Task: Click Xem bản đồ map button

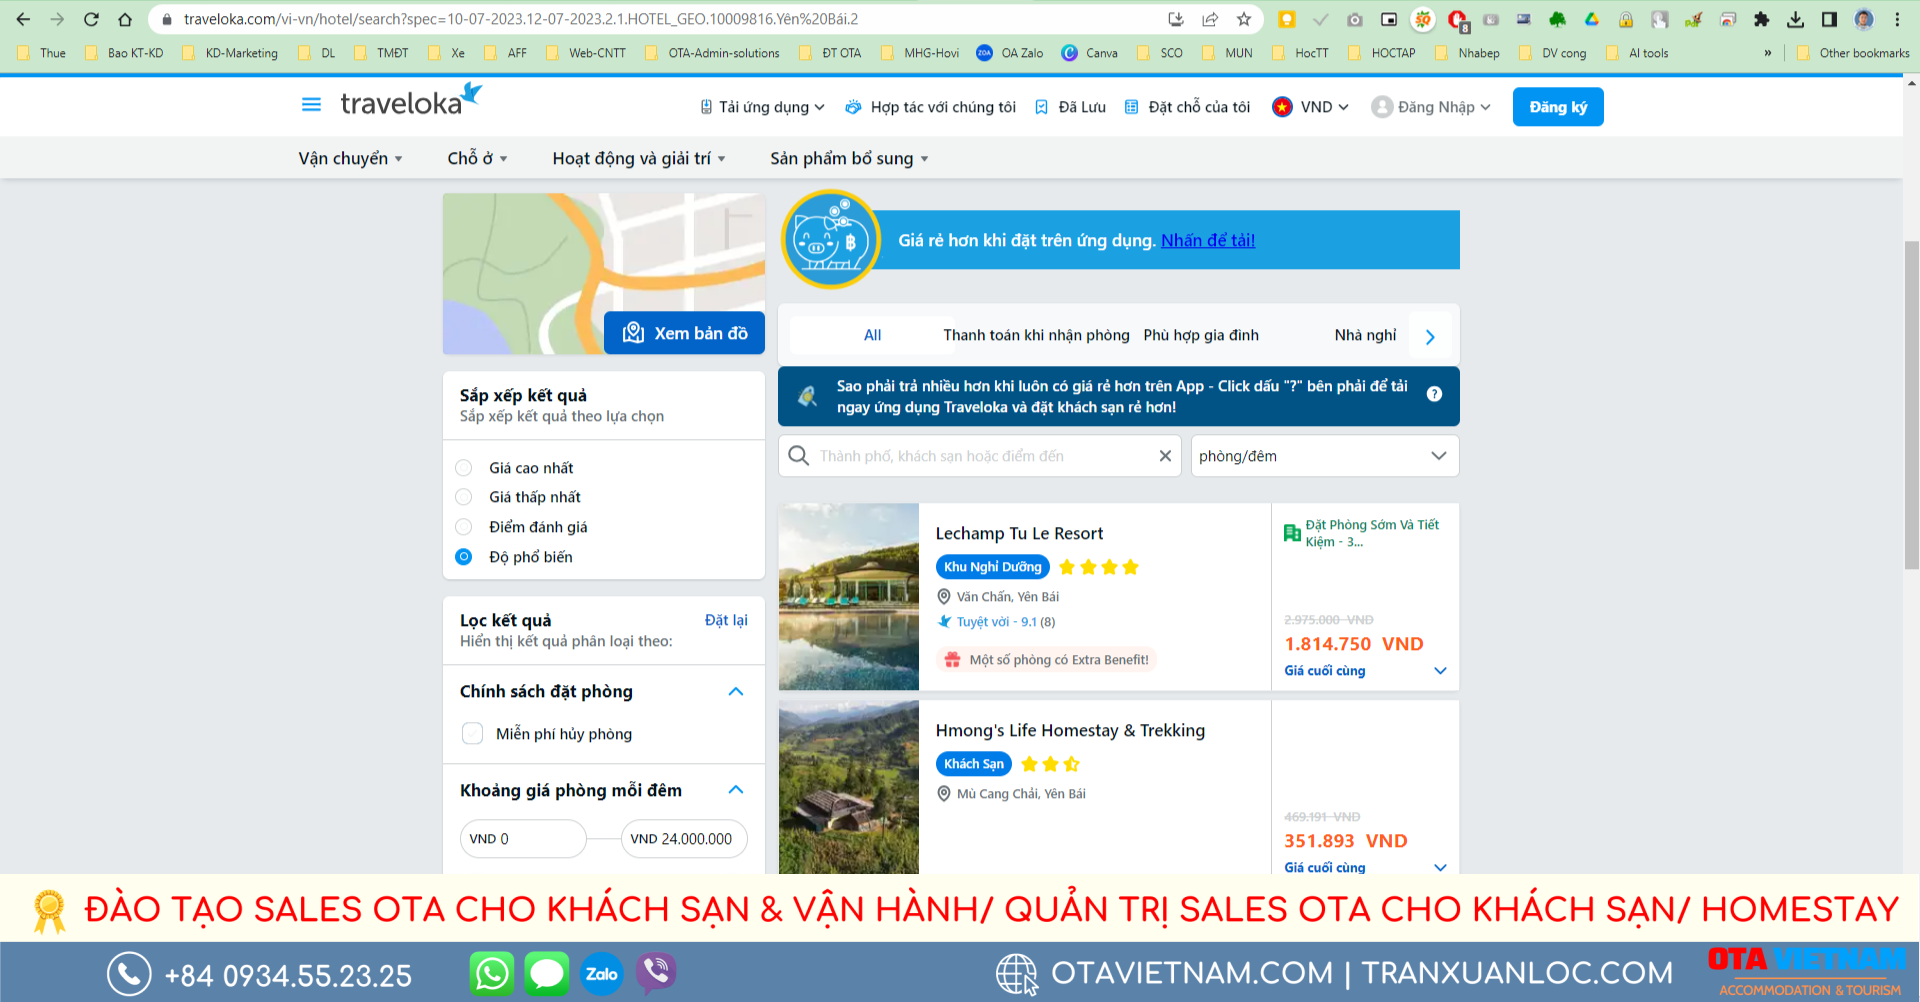Action: (x=684, y=333)
